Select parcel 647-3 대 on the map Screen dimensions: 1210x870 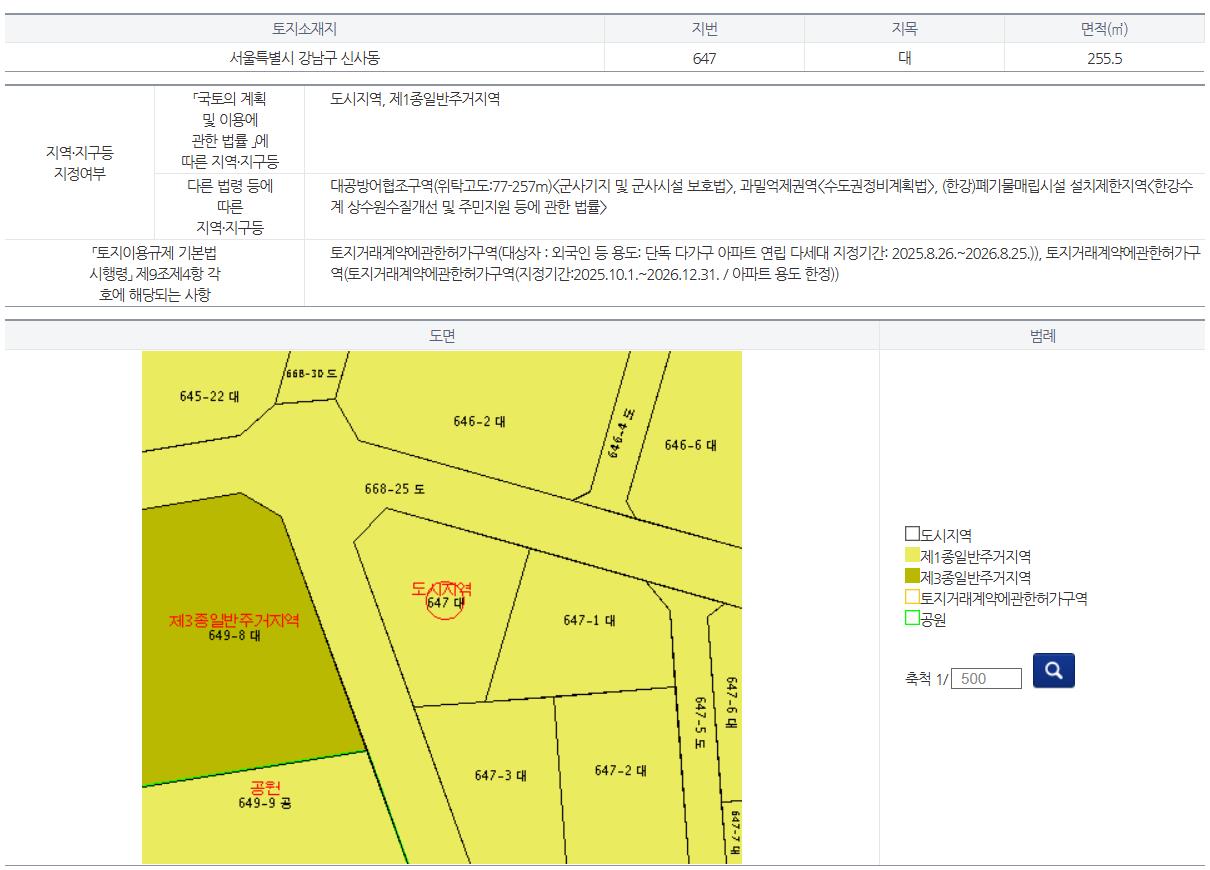pyautogui.click(x=500, y=776)
